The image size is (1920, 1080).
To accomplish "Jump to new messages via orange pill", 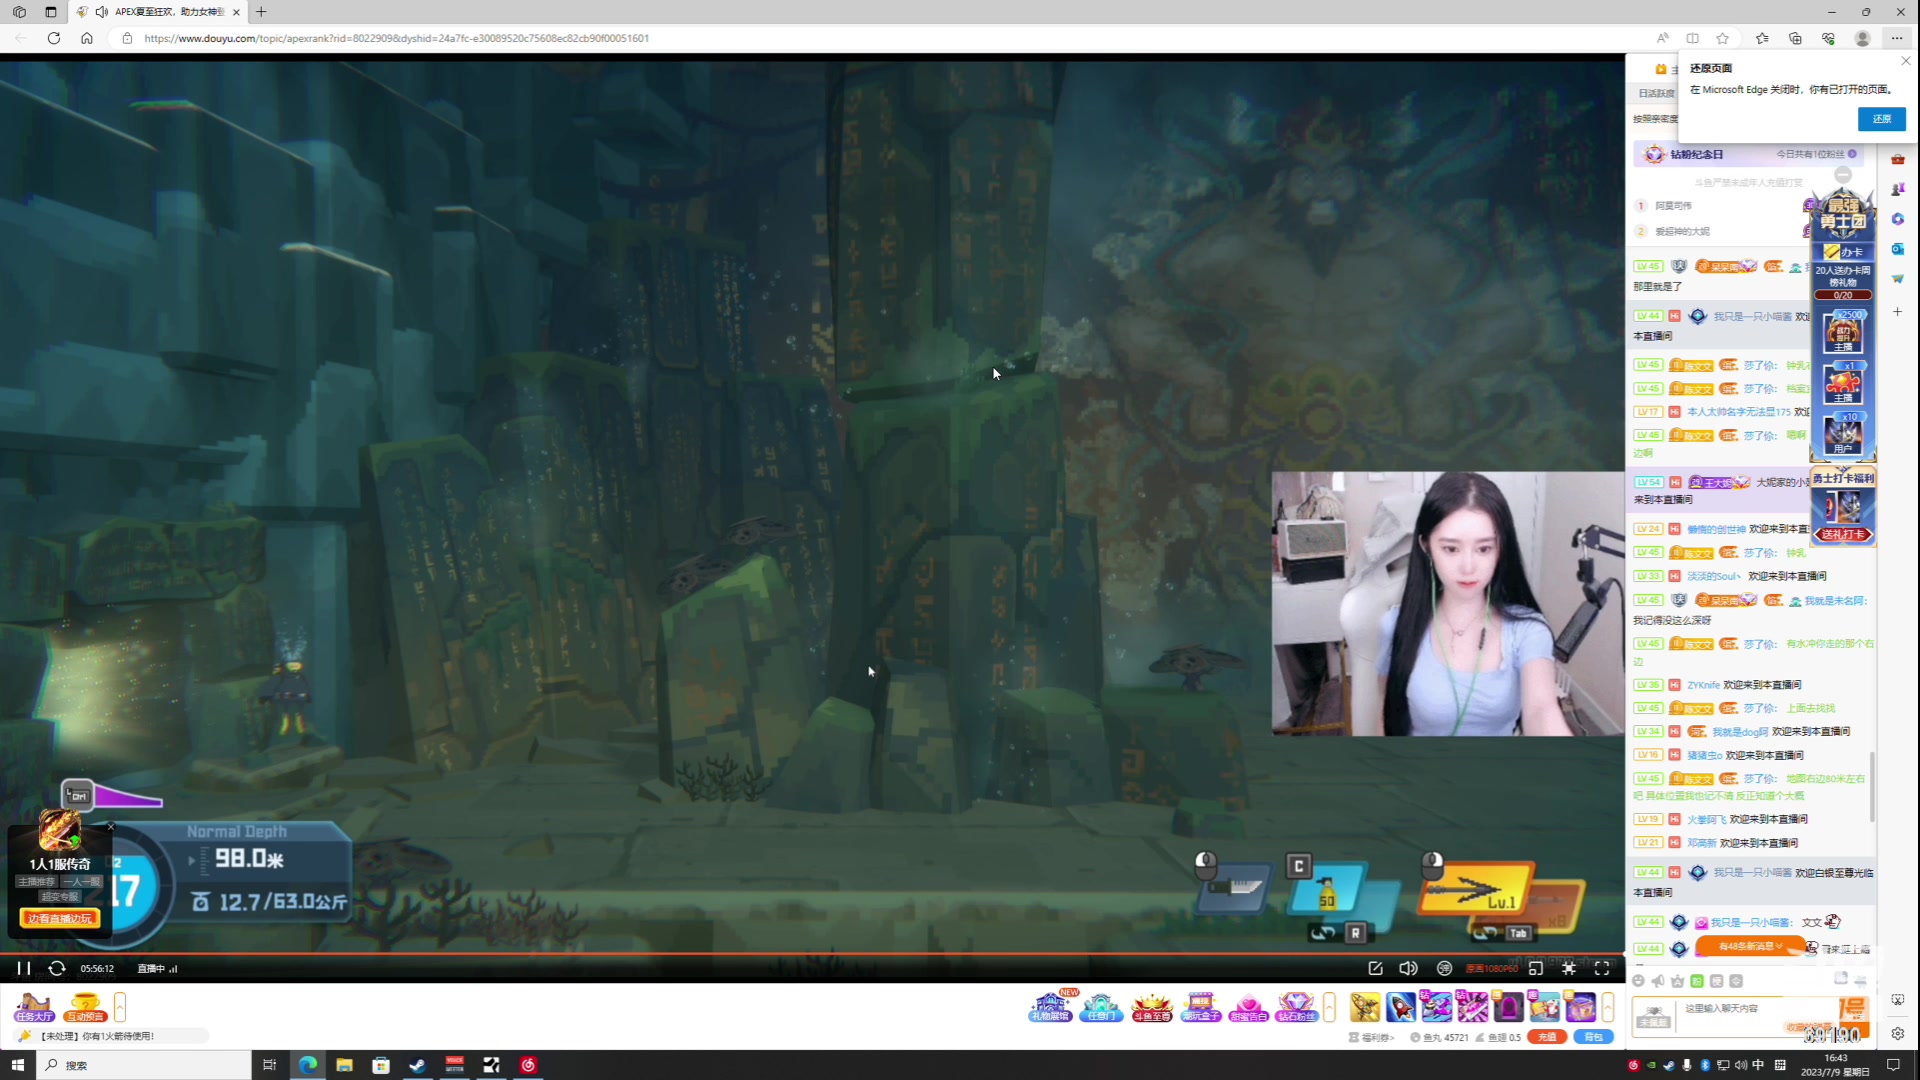I will click(1750, 946).
